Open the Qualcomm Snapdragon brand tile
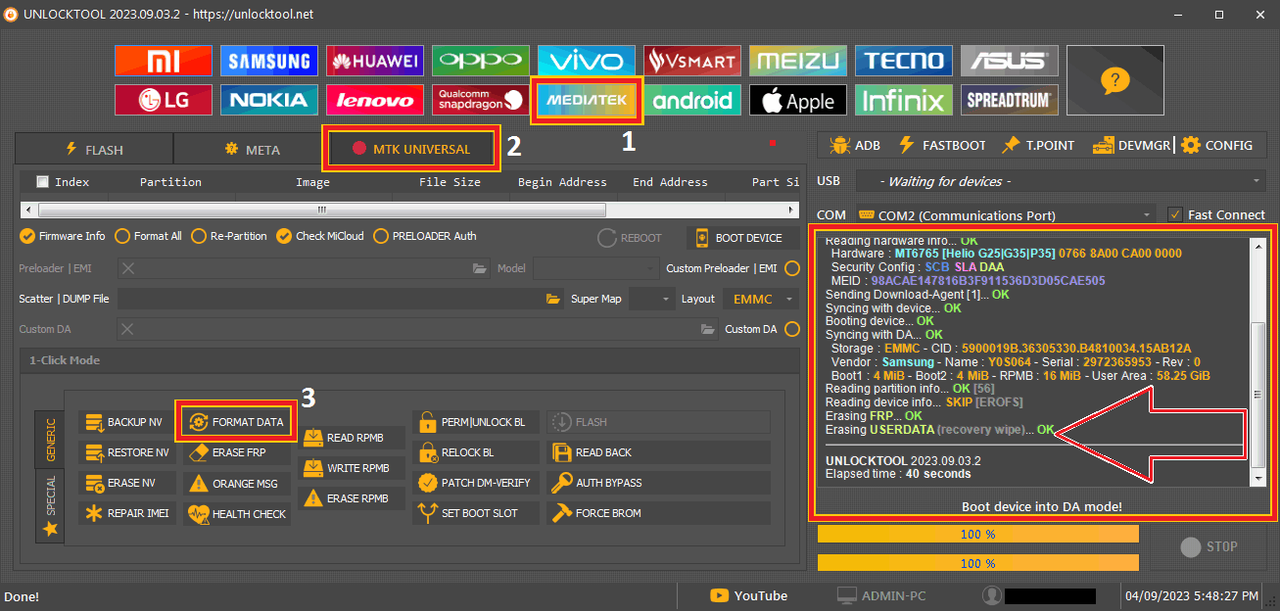This screenshot has height=611, width=1280. (x=481, y=100)
